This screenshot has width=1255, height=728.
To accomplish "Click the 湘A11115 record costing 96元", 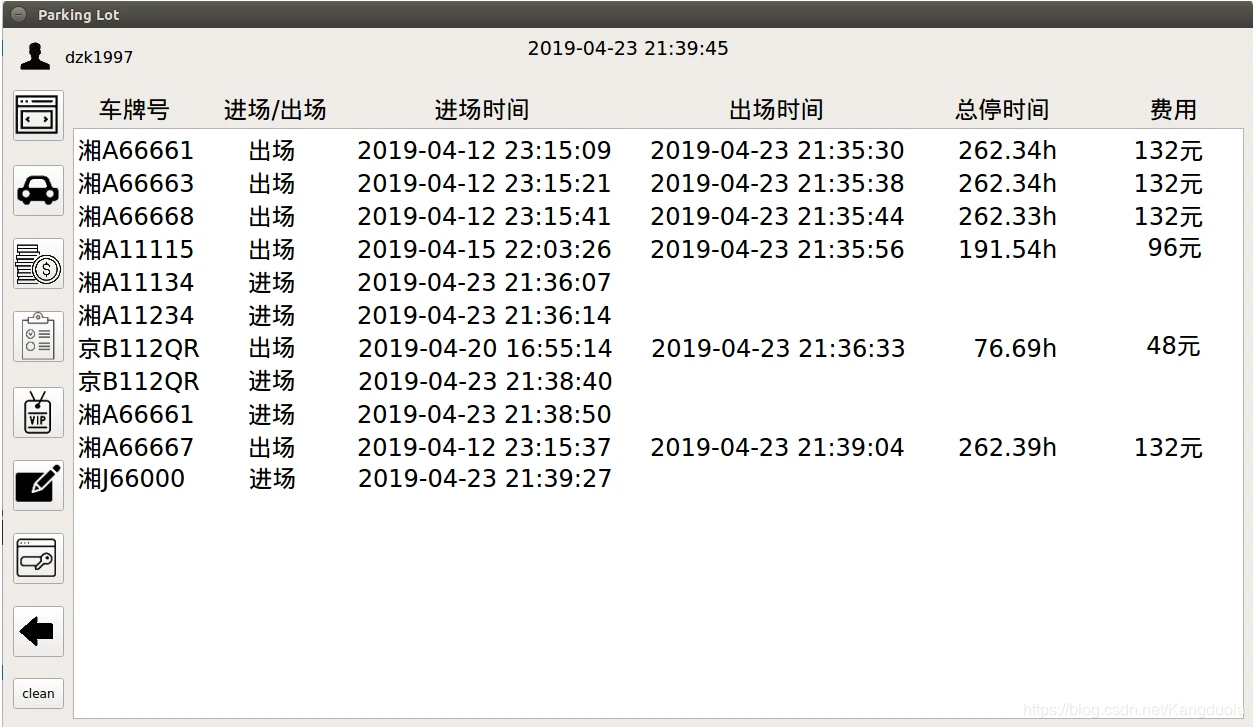I will click(x=640, y=249).
